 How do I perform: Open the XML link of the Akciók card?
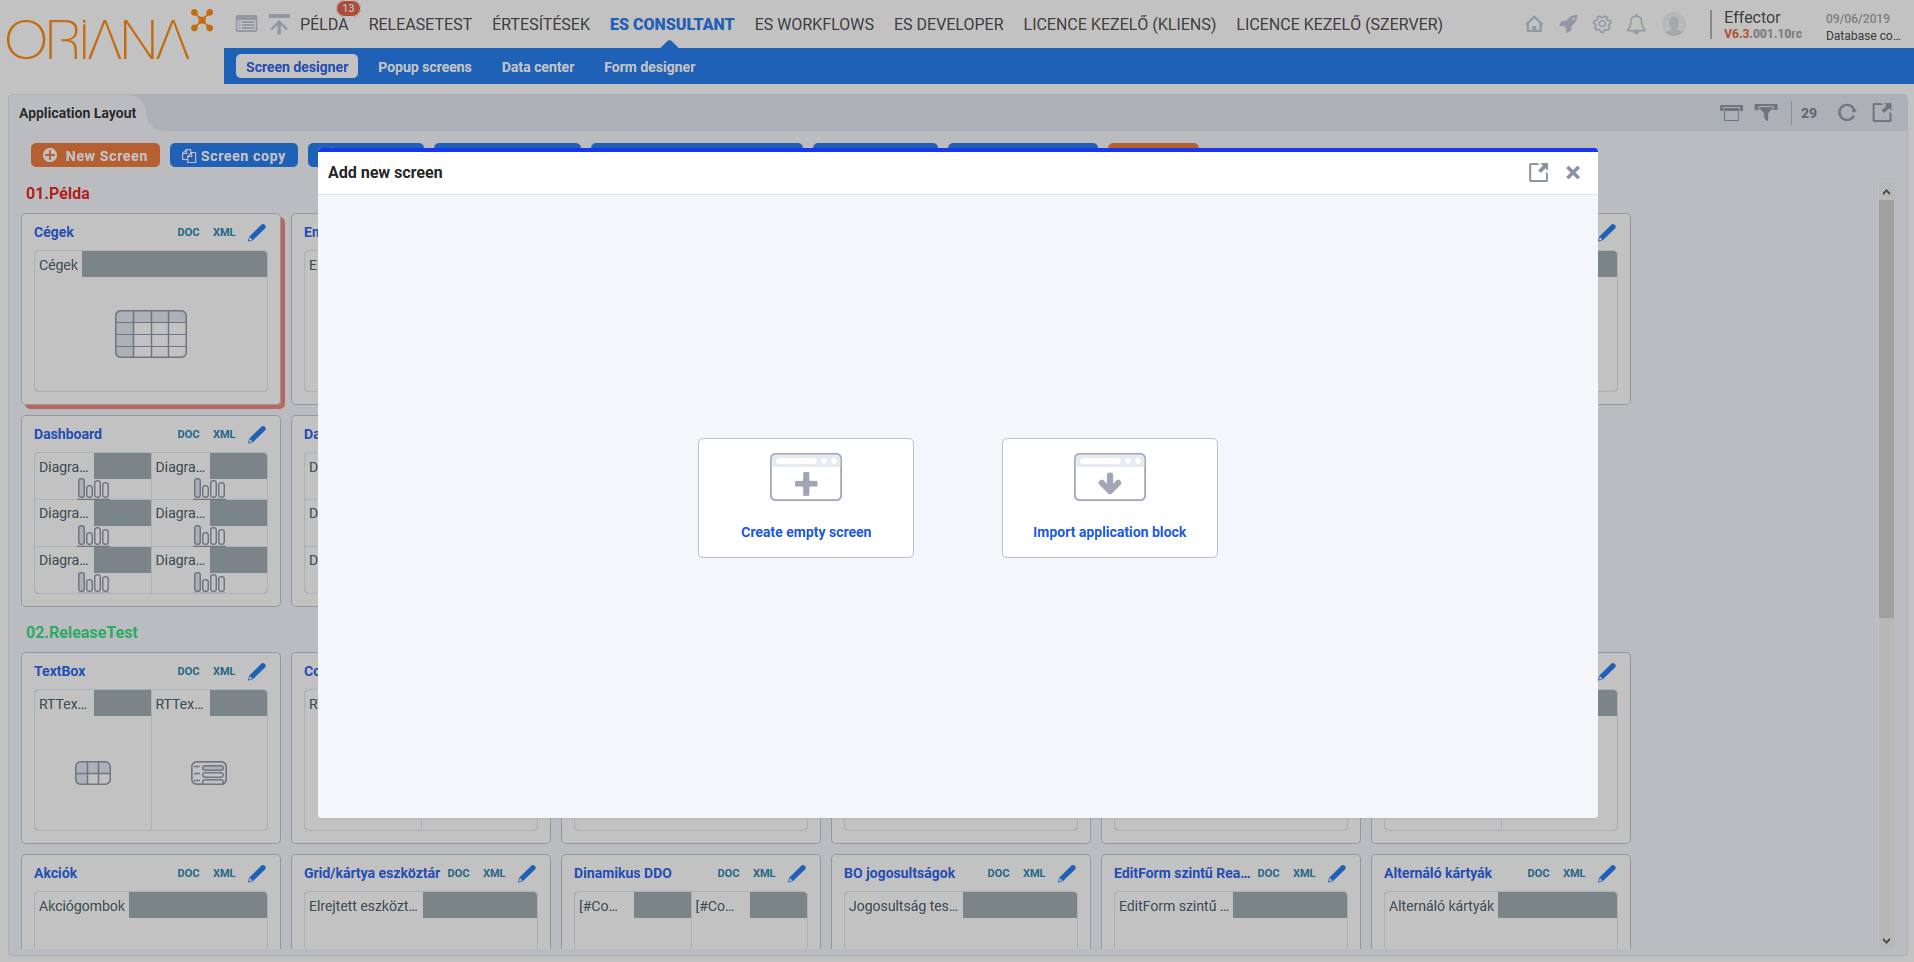pyautogui.click(x=224, y=873)
